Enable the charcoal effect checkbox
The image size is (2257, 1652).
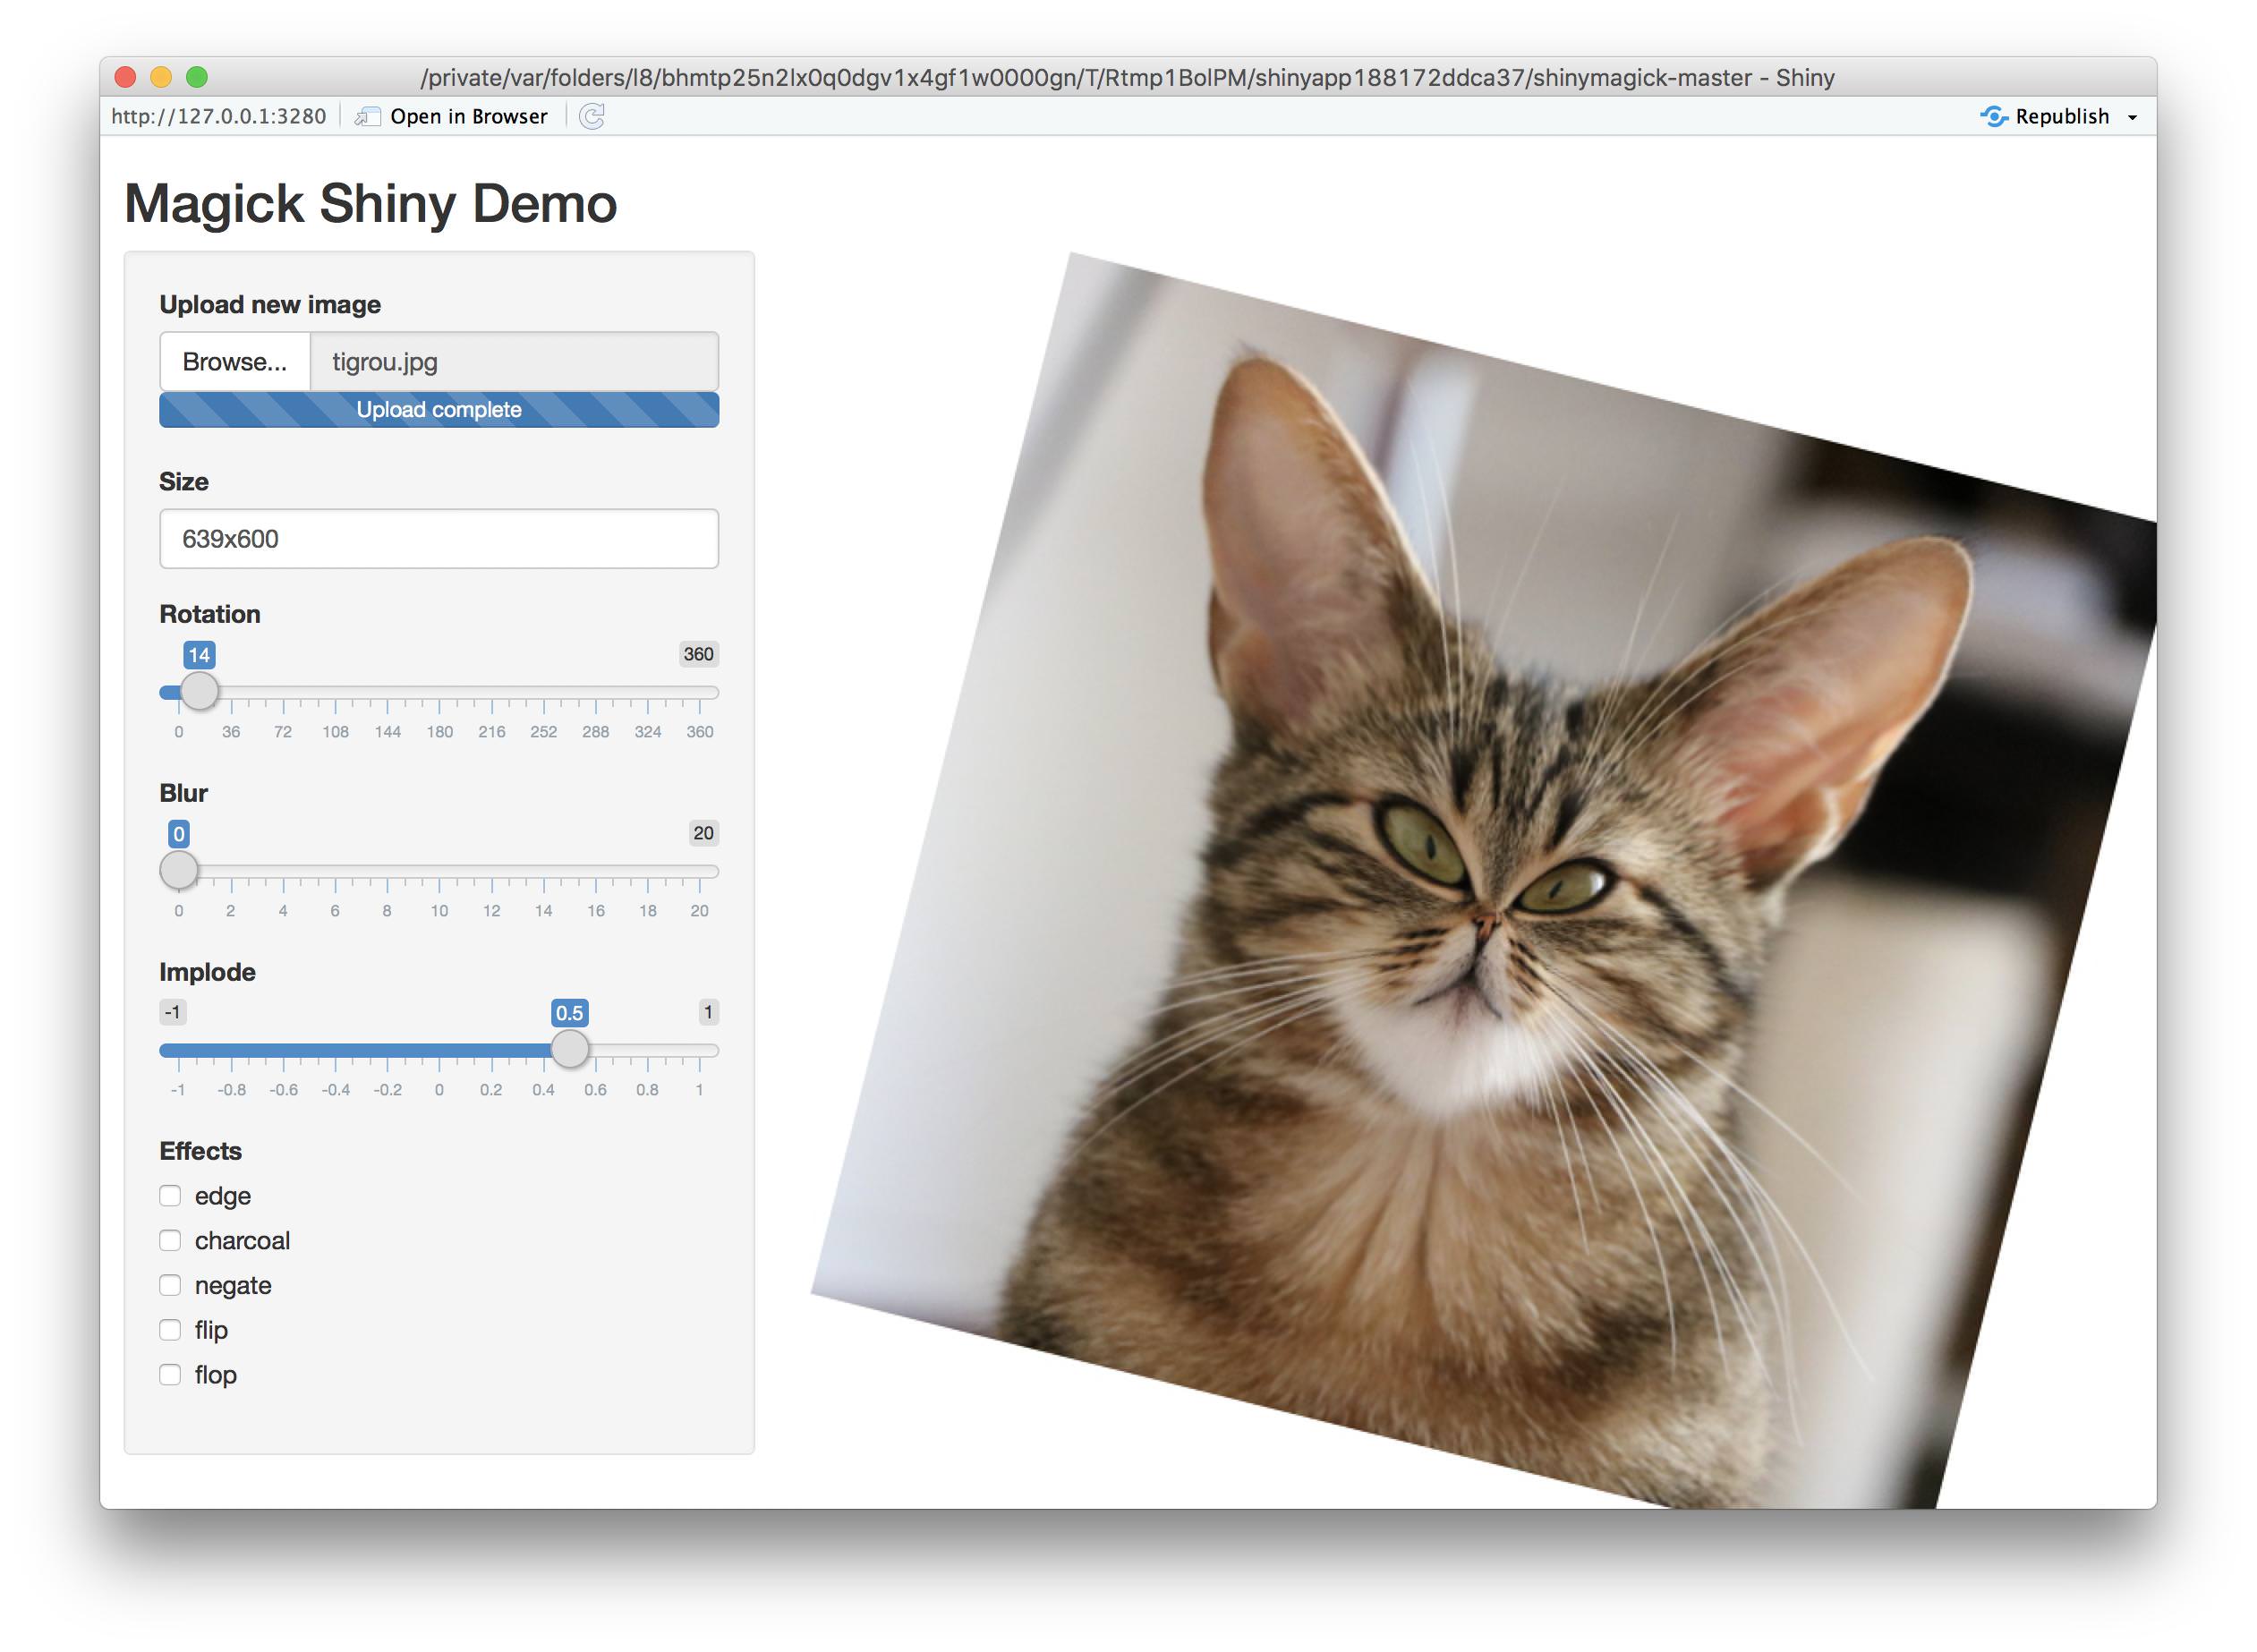pyautogui.click(x=170, y=1241)
